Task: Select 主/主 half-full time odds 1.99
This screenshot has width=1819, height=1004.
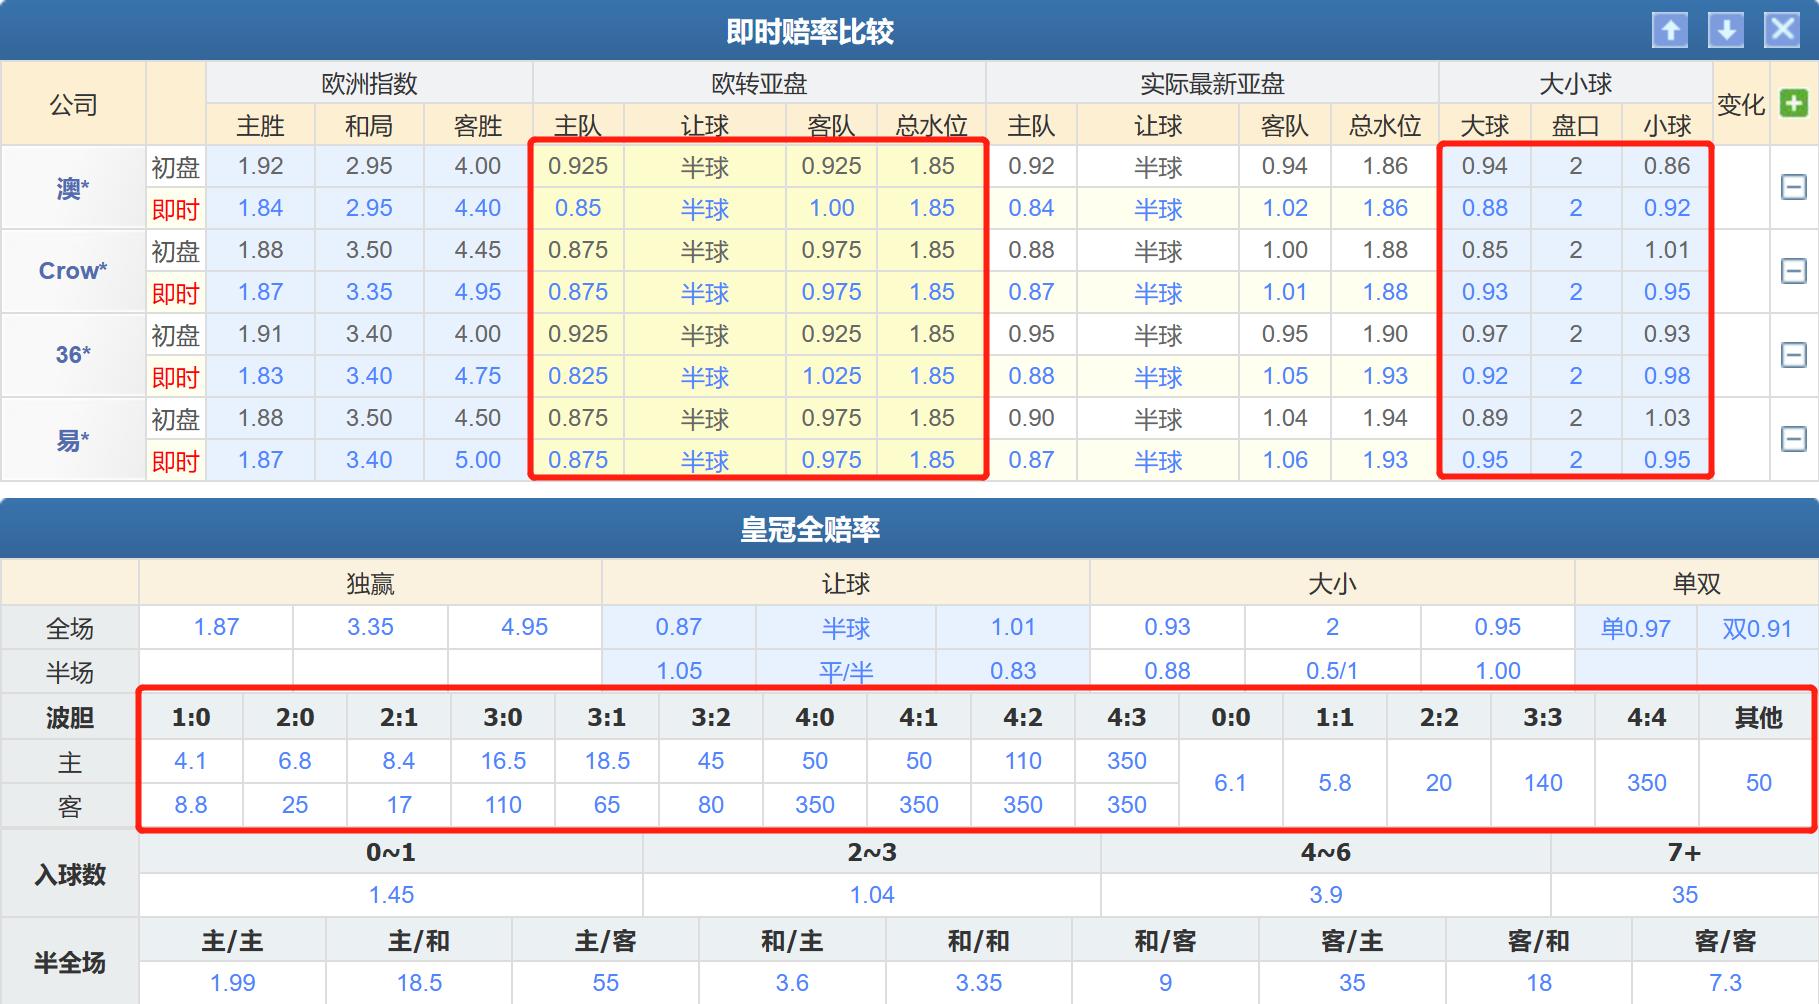Action: tap(233, 983)
